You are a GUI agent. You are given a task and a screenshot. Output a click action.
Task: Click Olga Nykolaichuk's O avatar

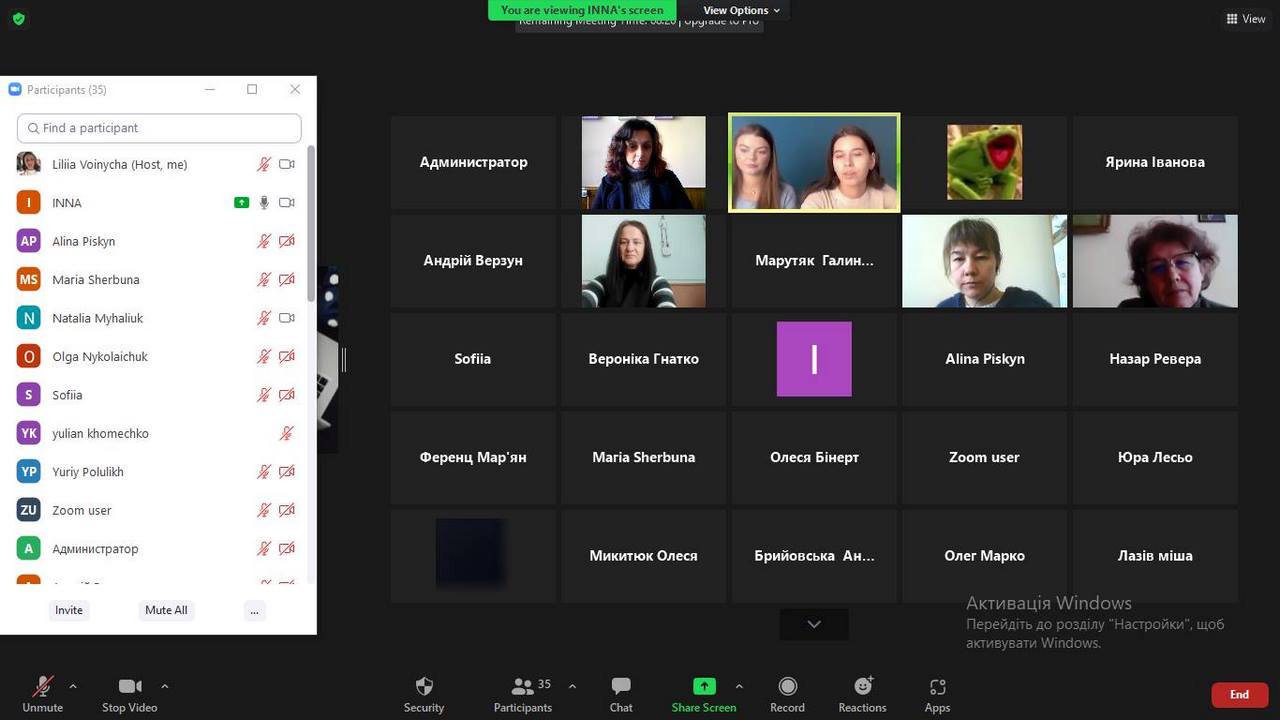(28, 356)
